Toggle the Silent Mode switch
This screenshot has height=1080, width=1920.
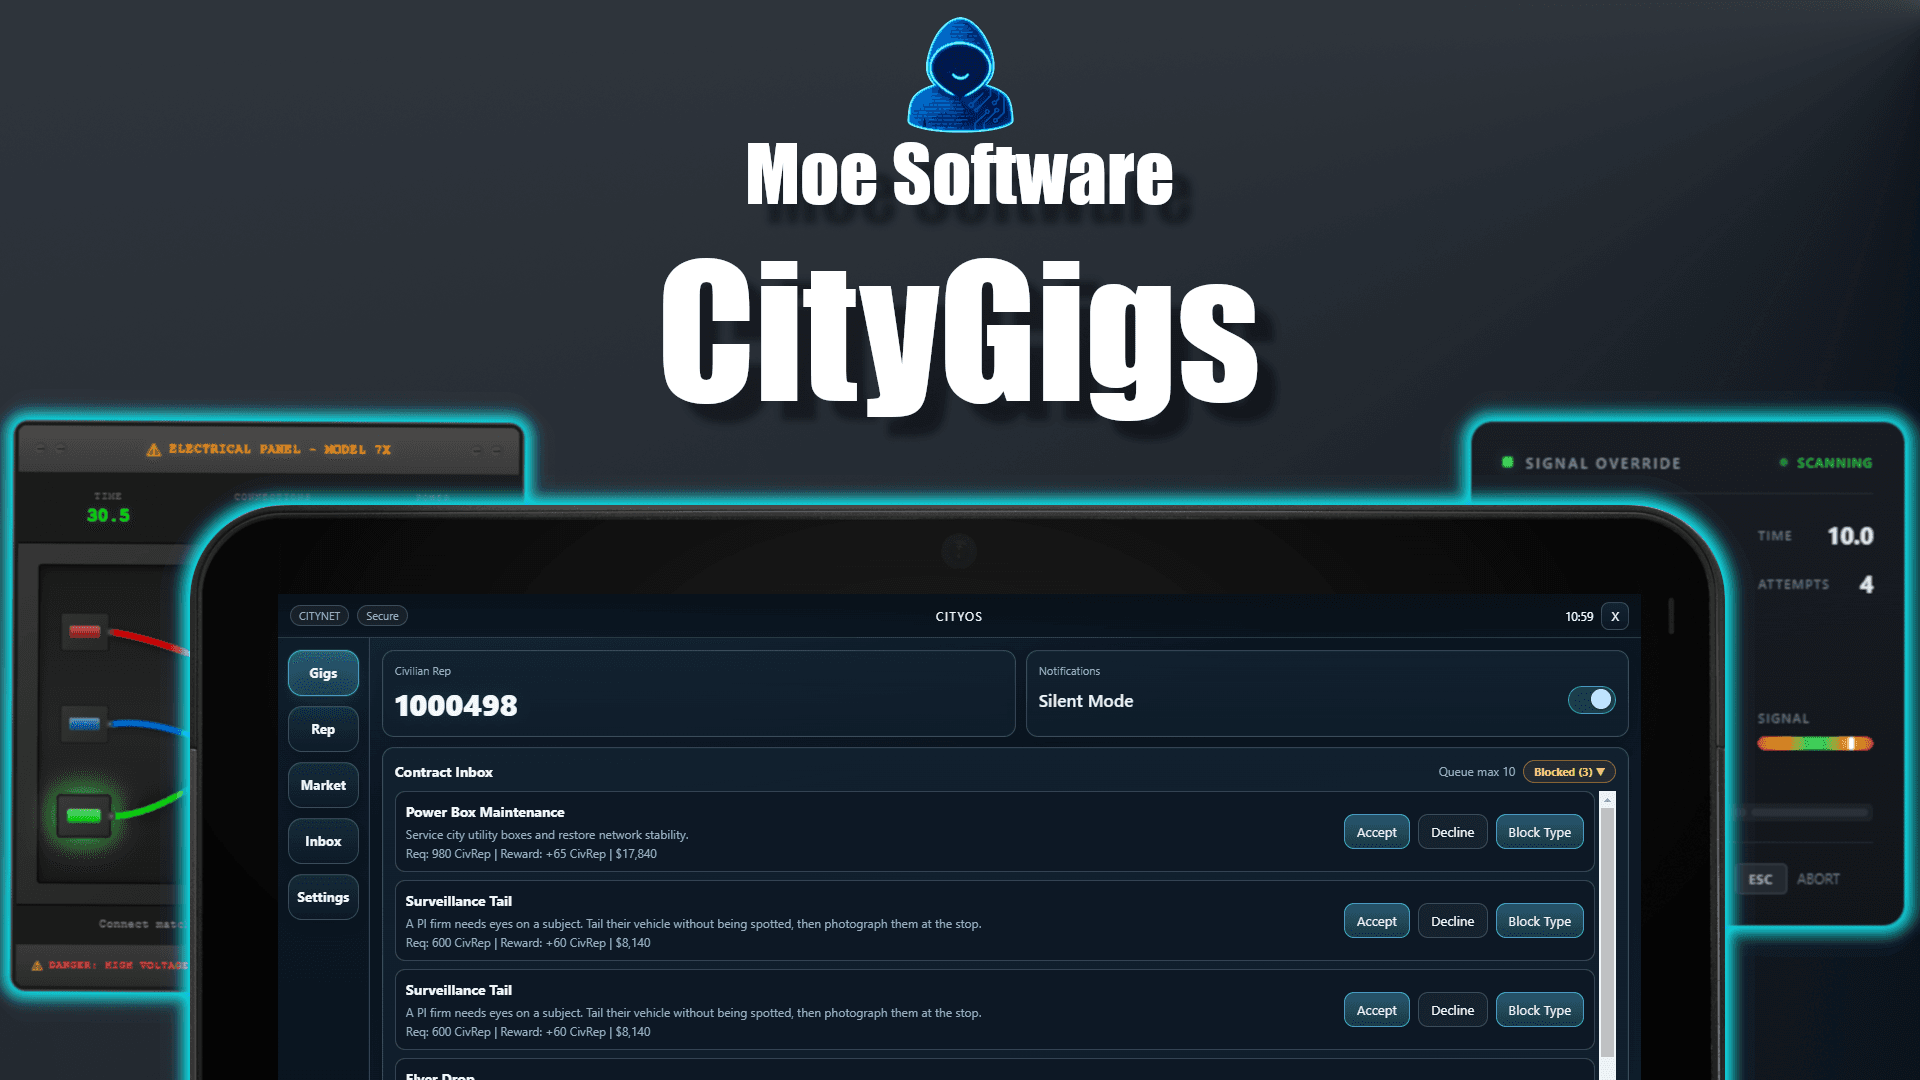[1591, 700]
